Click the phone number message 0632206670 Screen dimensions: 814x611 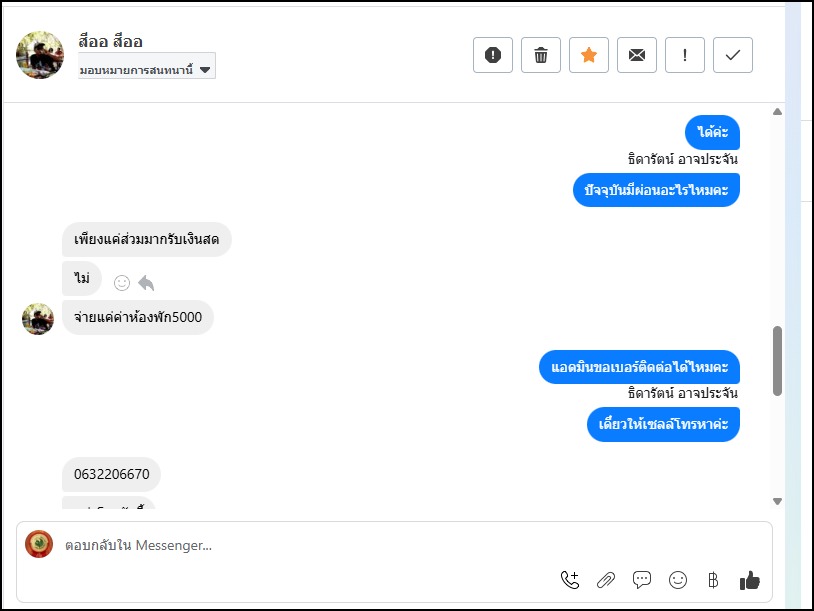pyautogui.click(x=112, y=474)
